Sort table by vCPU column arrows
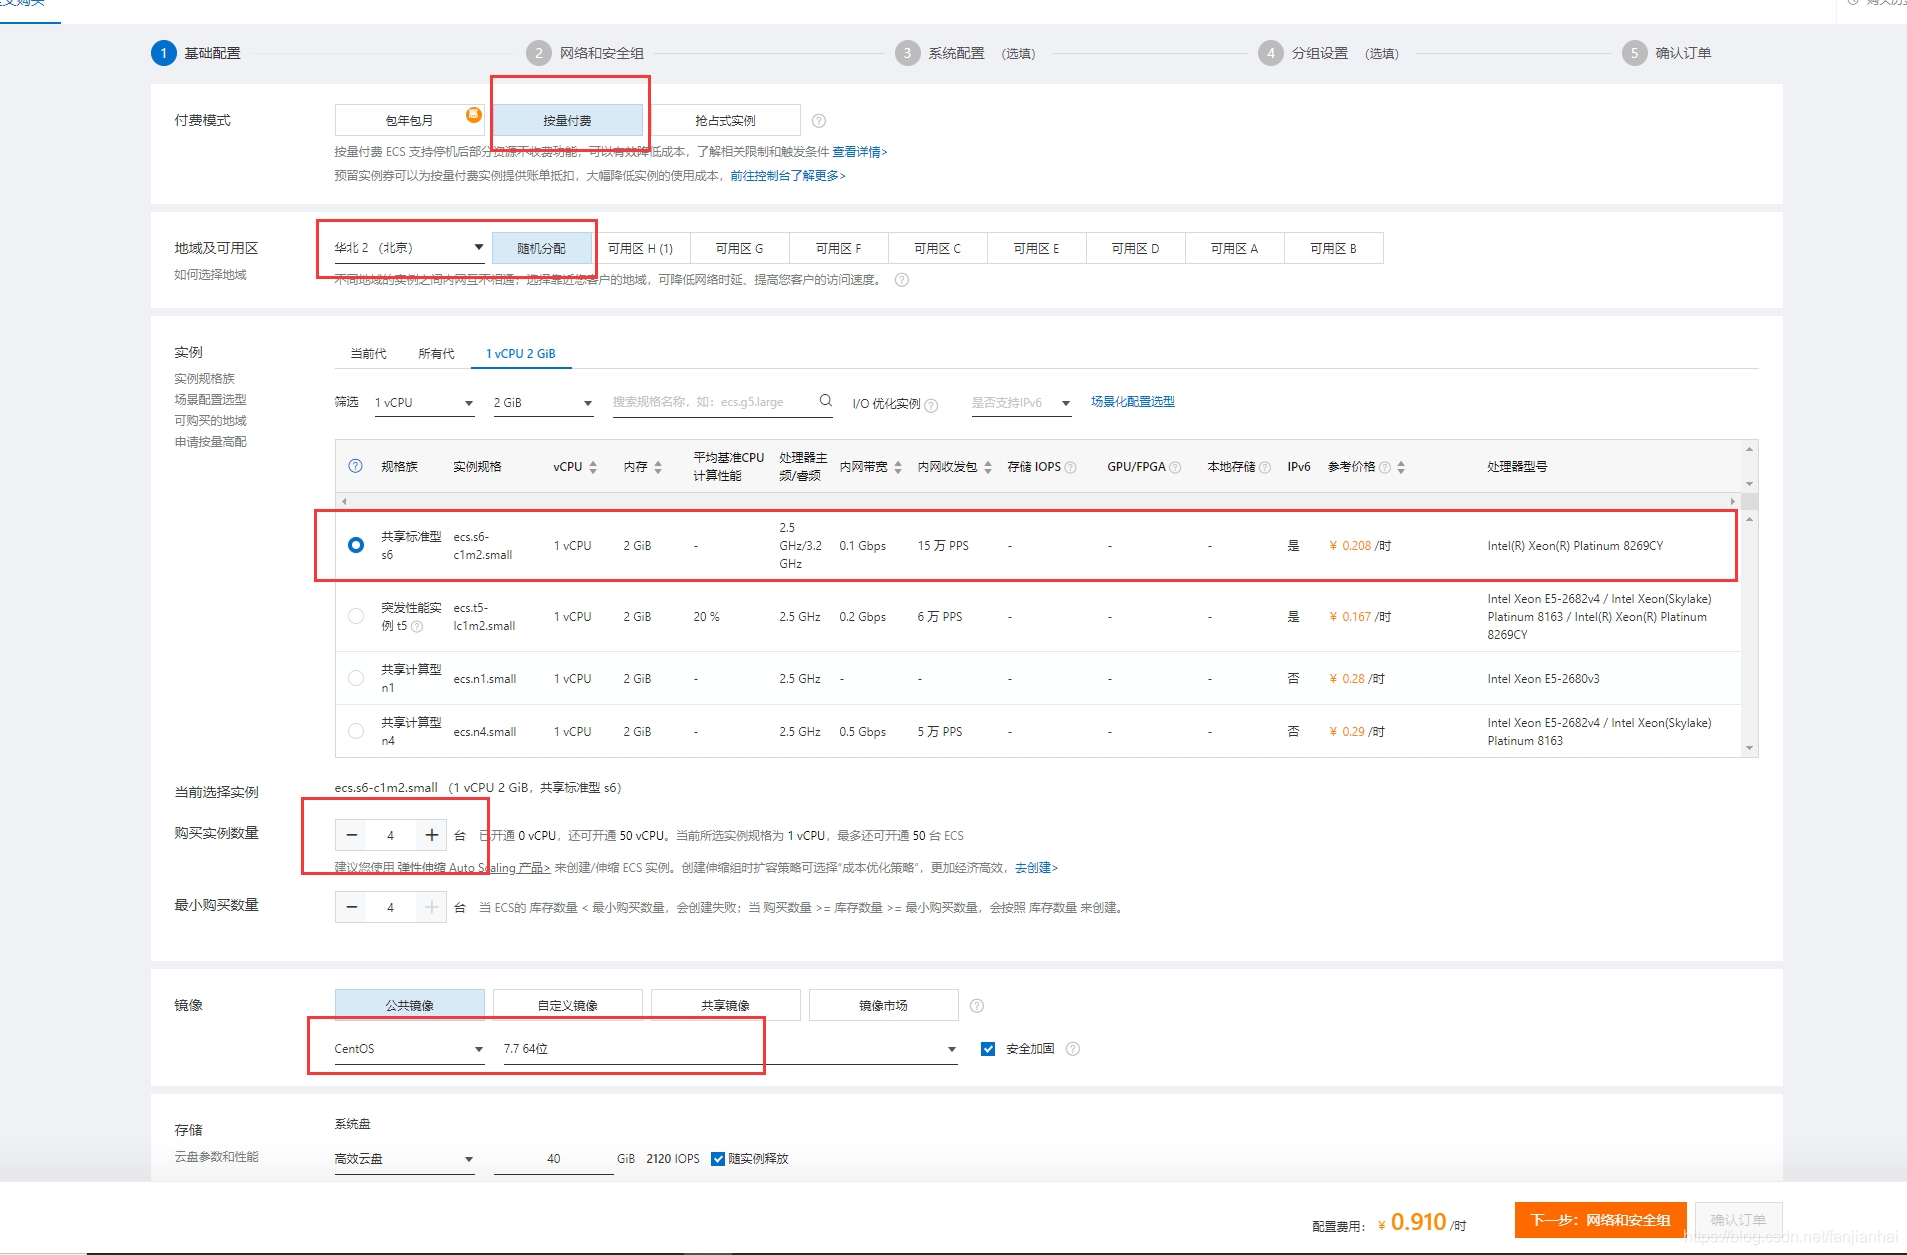1907x1255 pixels. (593, 467)
